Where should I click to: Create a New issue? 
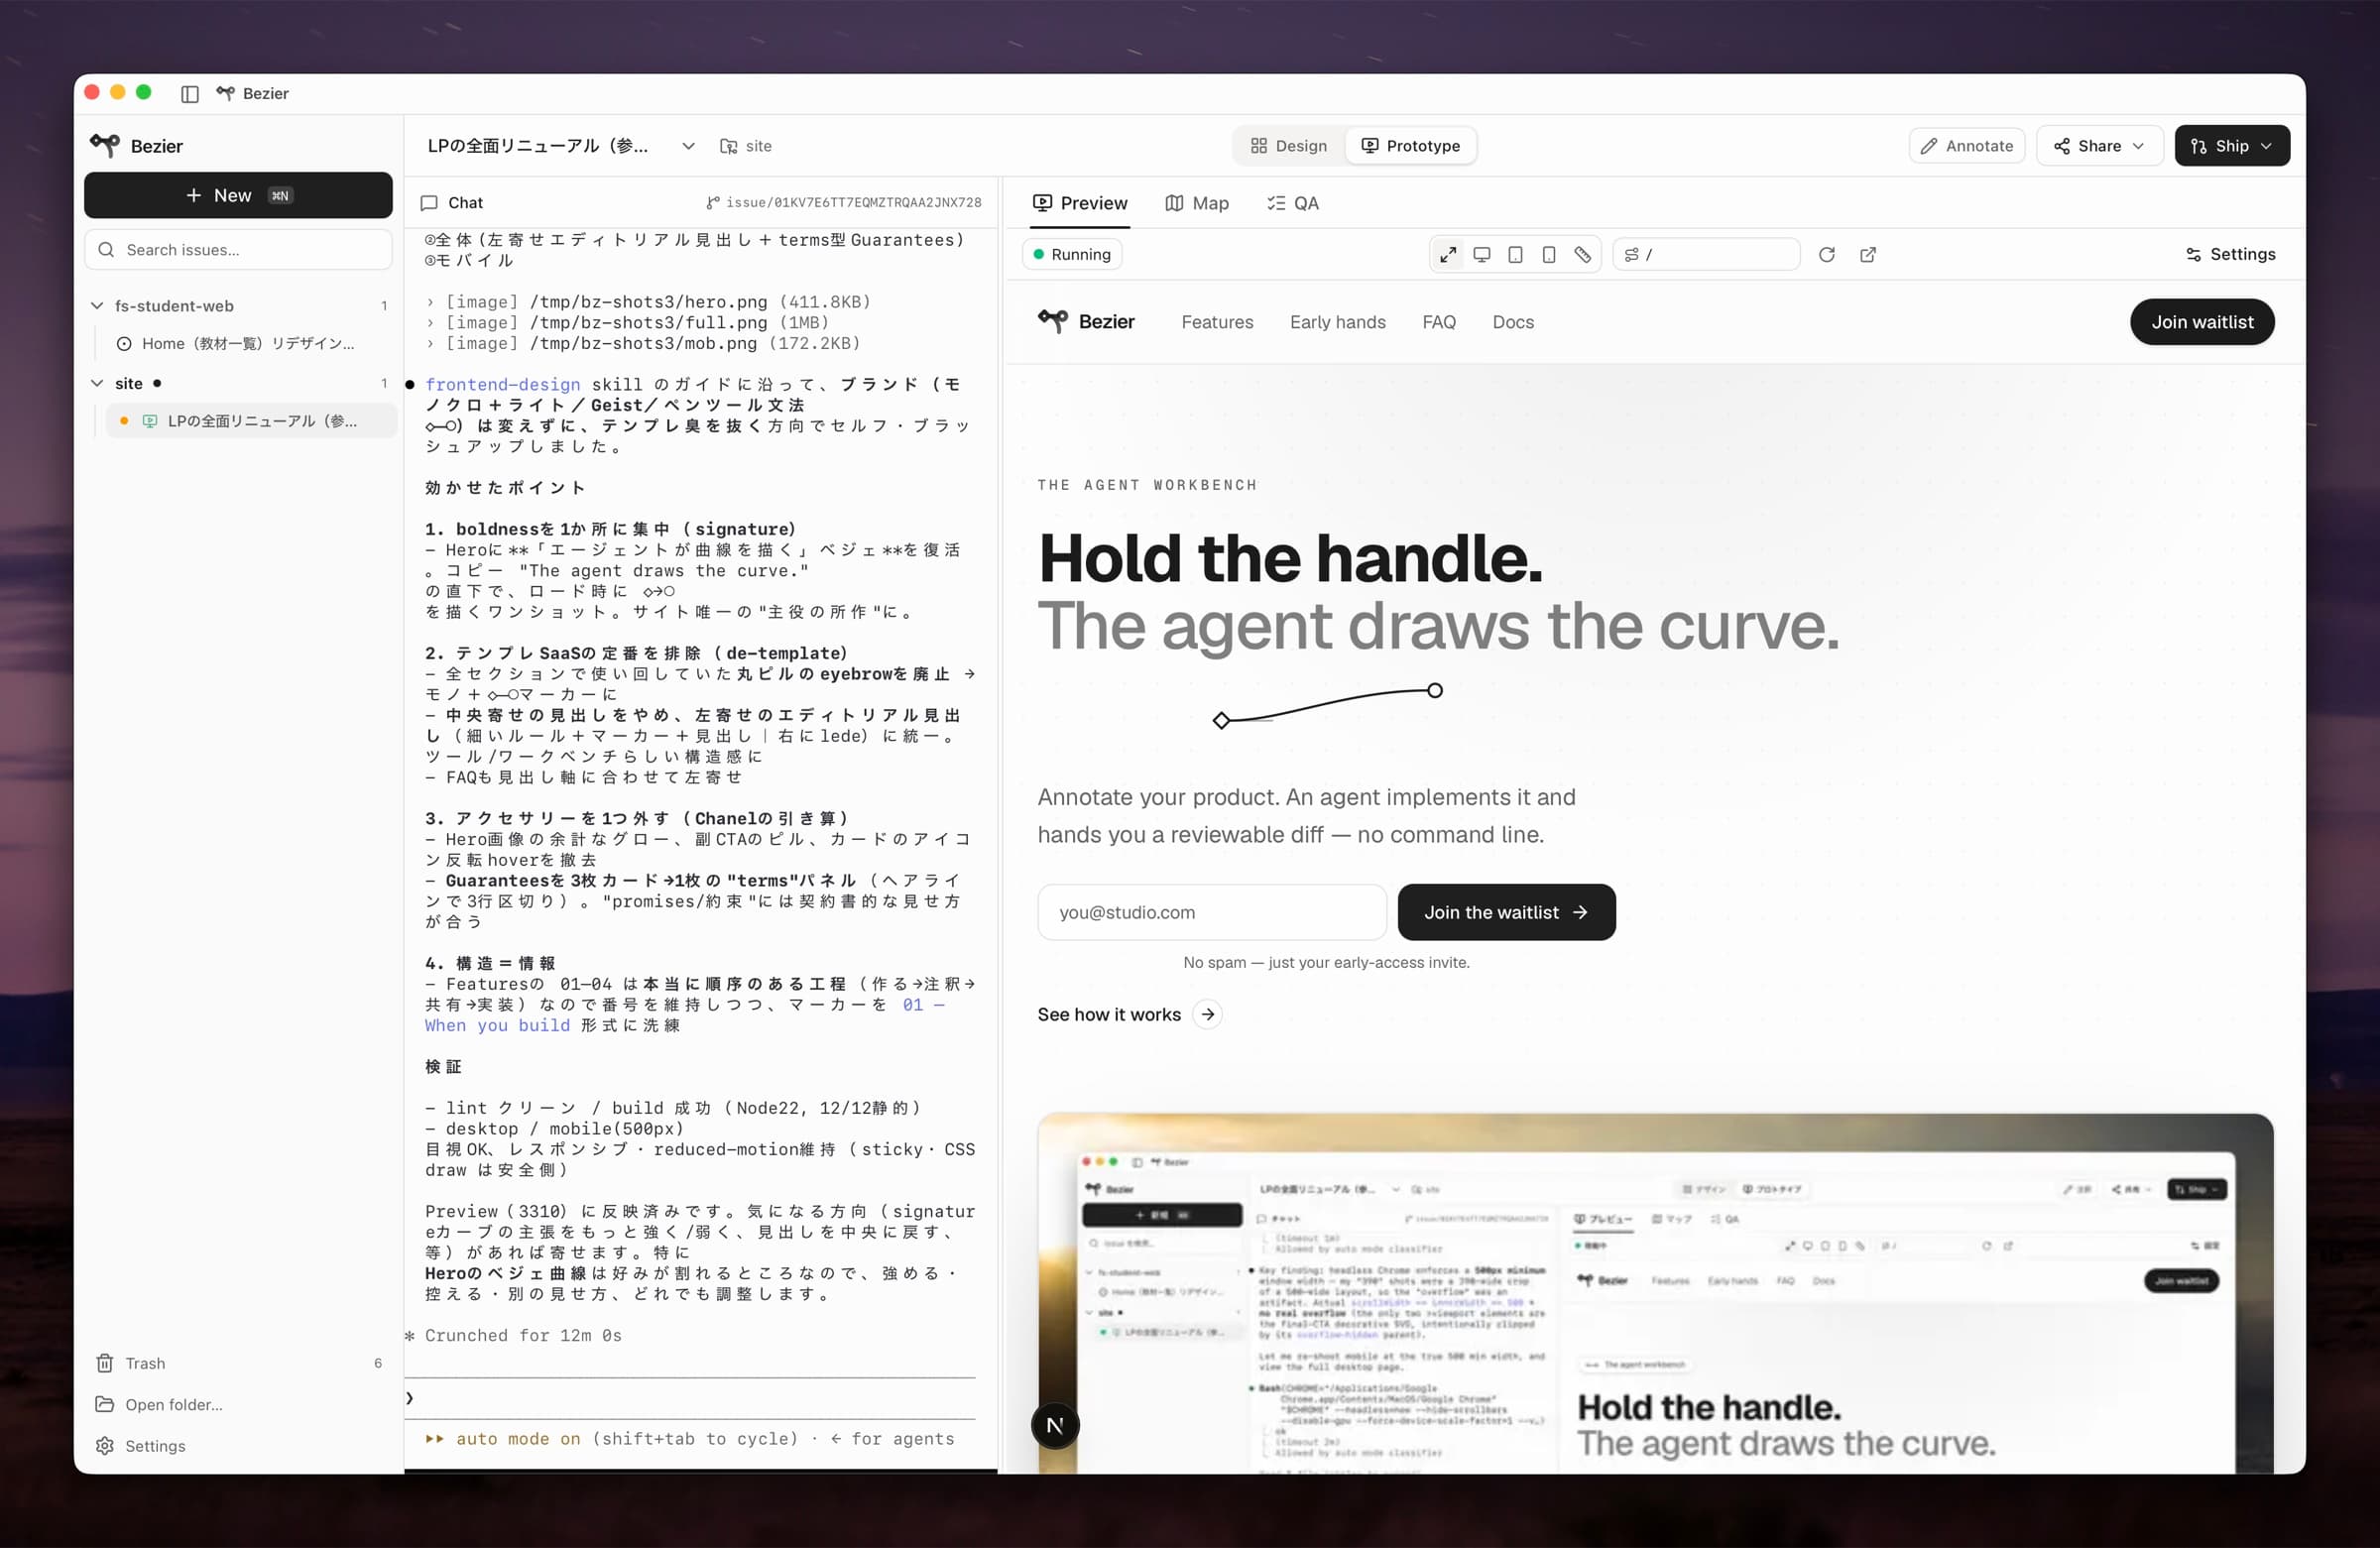(238, 195)
